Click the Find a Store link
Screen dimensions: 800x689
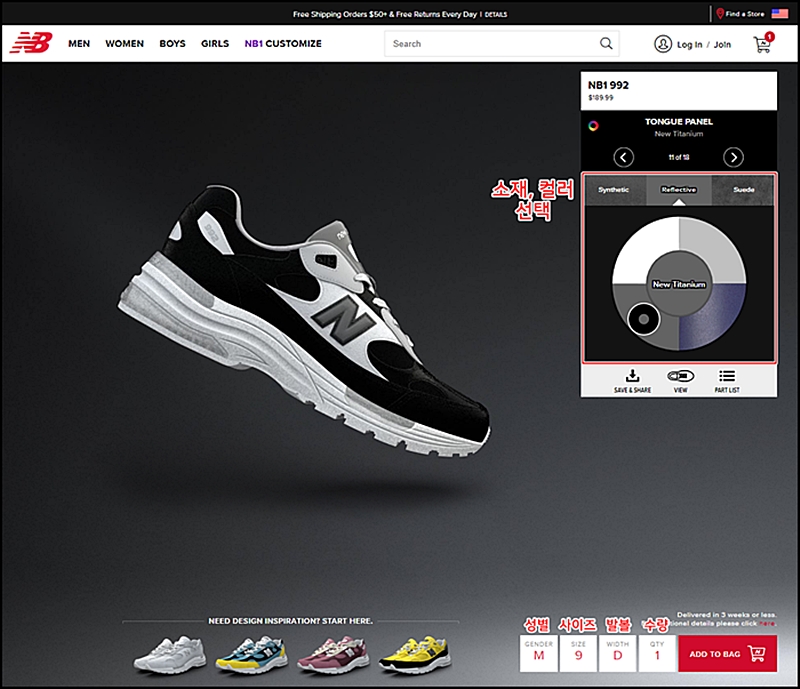click(745, 14)
